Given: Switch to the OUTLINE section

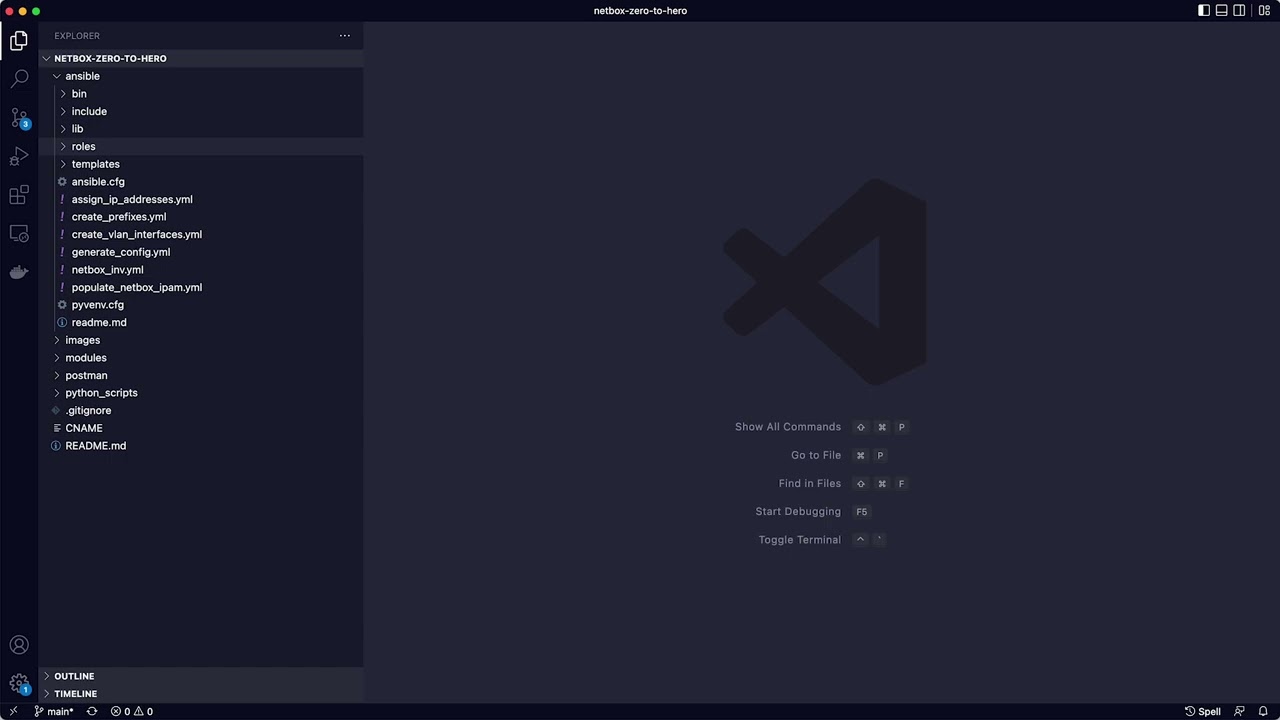Looking at the screenshot, I should click(x=74, y=676).
